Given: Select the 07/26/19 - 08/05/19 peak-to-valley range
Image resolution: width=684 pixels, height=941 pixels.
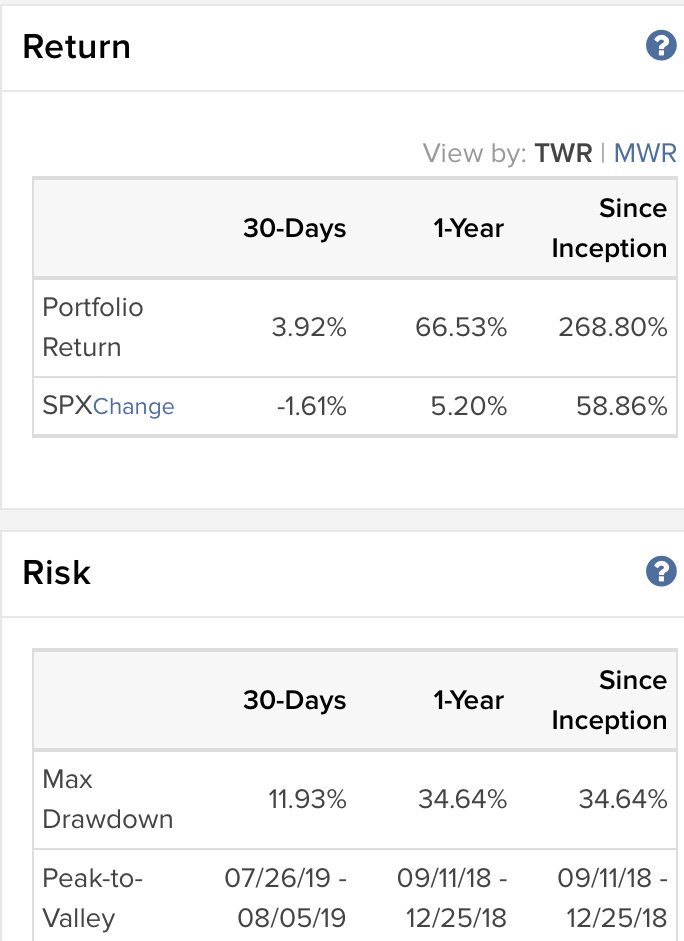Looking at the screenshot, I should pyautogui.click(x=286, y=898).
